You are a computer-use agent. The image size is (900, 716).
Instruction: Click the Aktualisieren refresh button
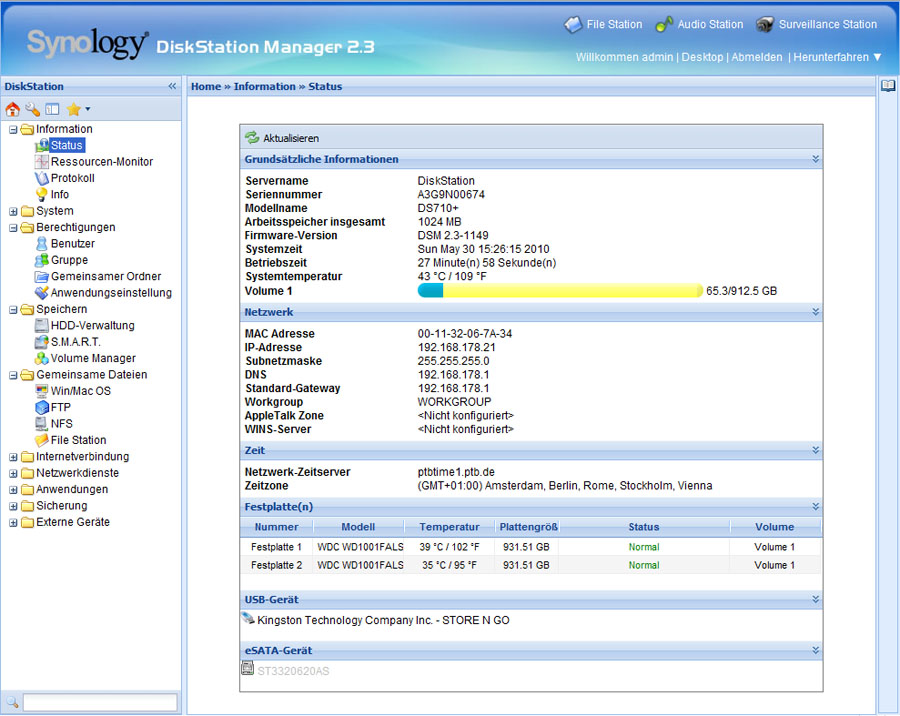[x=282, y=138]
